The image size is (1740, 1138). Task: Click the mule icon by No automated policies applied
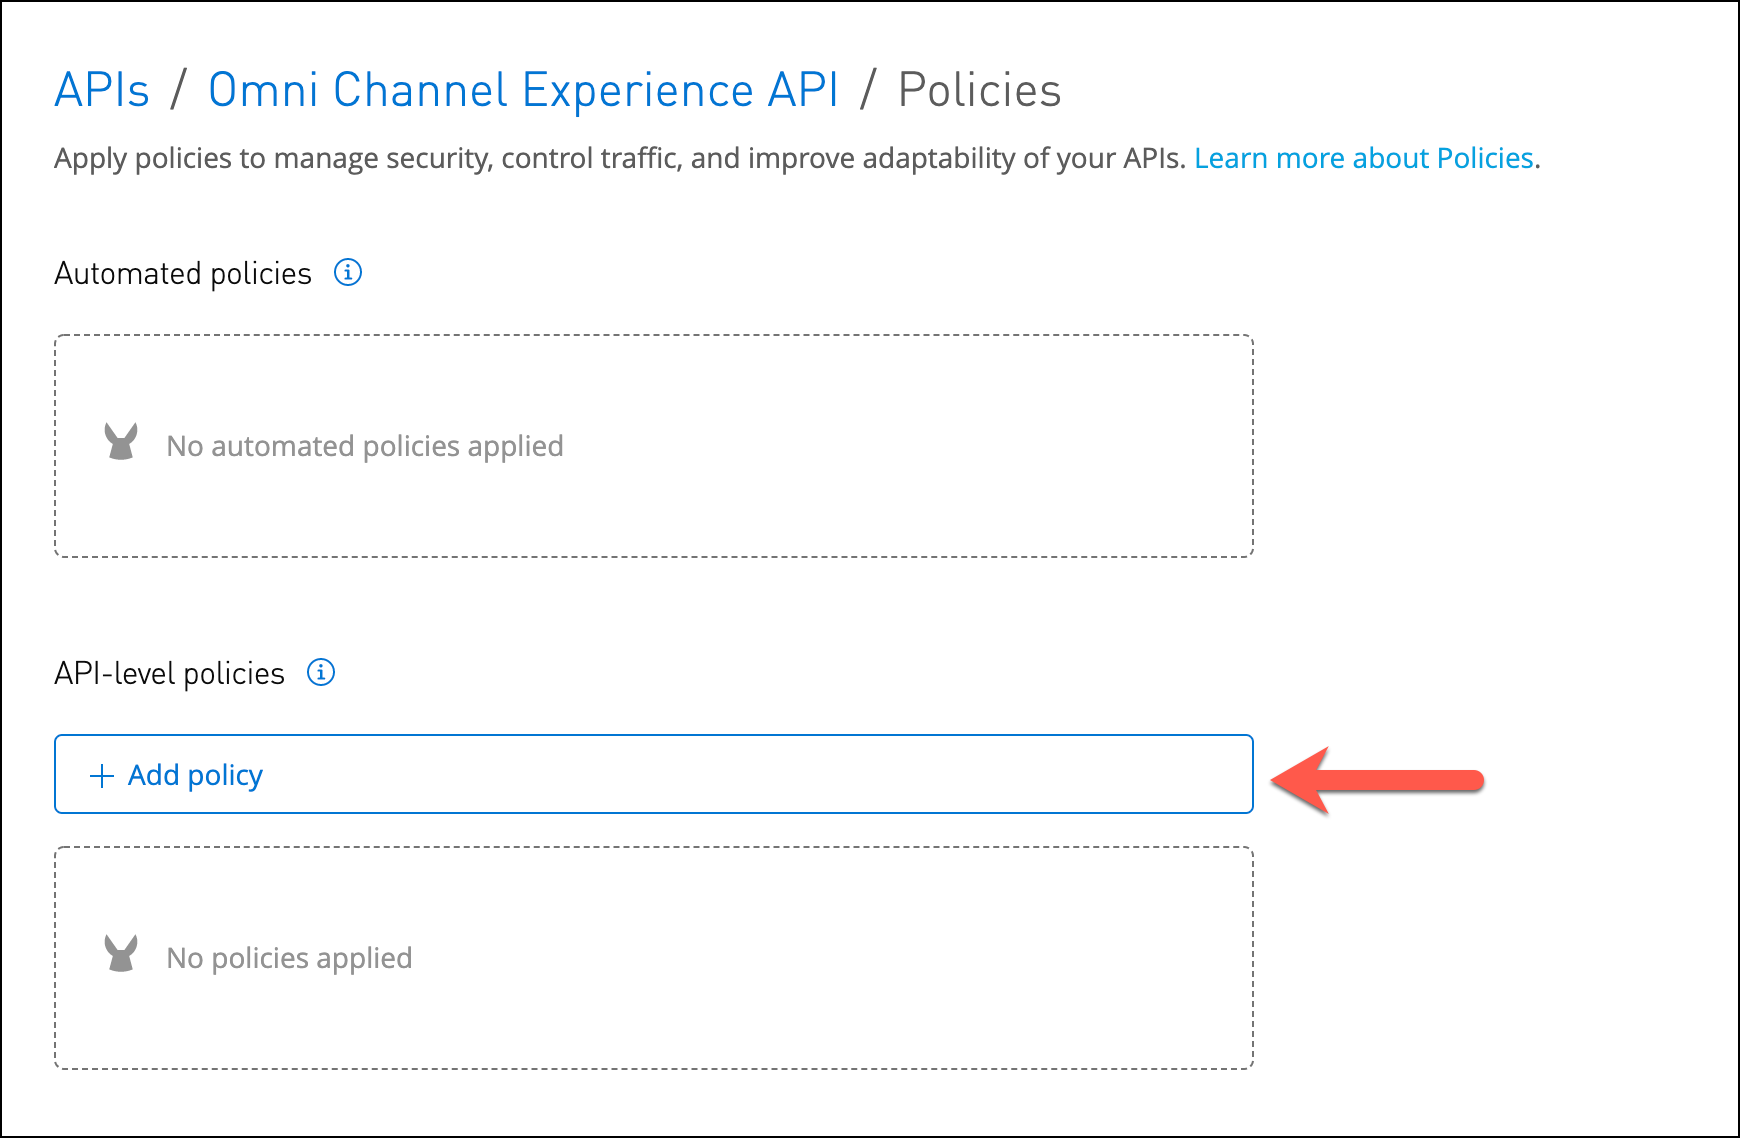pyautogui.click(x=121, y=442)
